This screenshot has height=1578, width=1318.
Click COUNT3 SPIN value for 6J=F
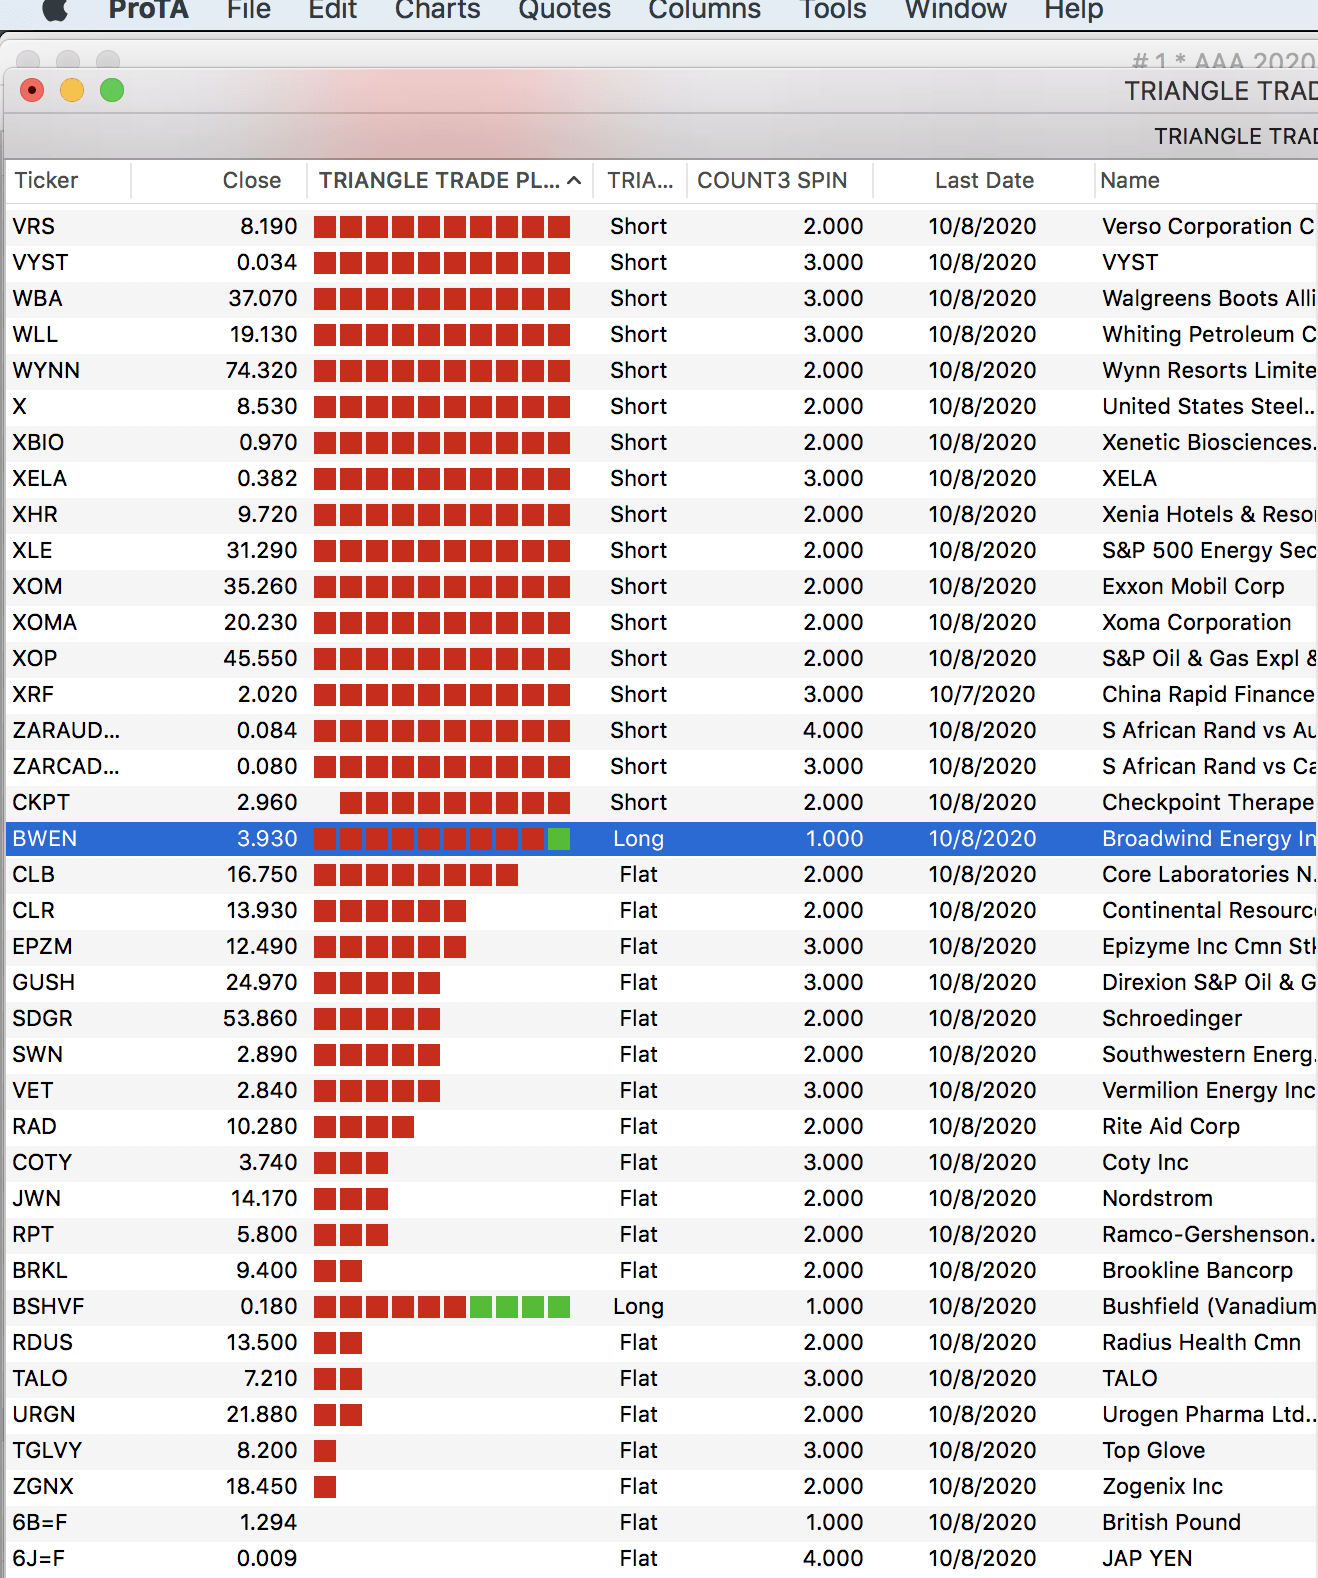point(833,1558)
